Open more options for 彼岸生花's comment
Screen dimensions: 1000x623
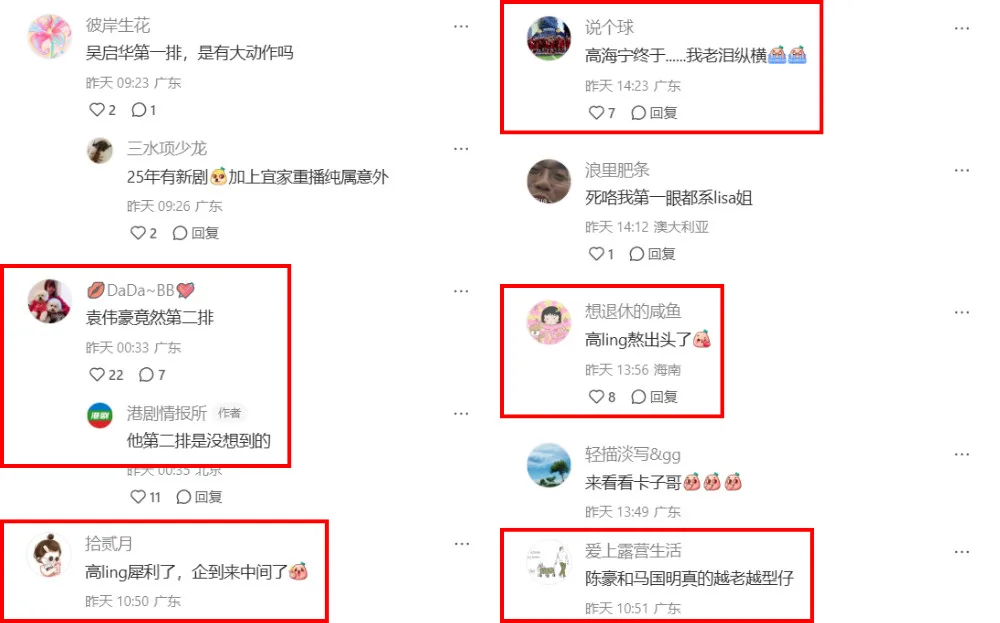(461, 27)
